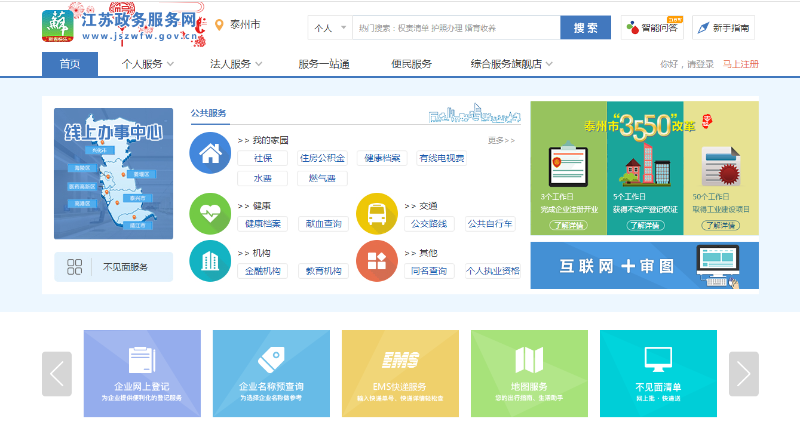
Task: Expand the 综合服务旗舰店 menu
Action: (511, 64)
